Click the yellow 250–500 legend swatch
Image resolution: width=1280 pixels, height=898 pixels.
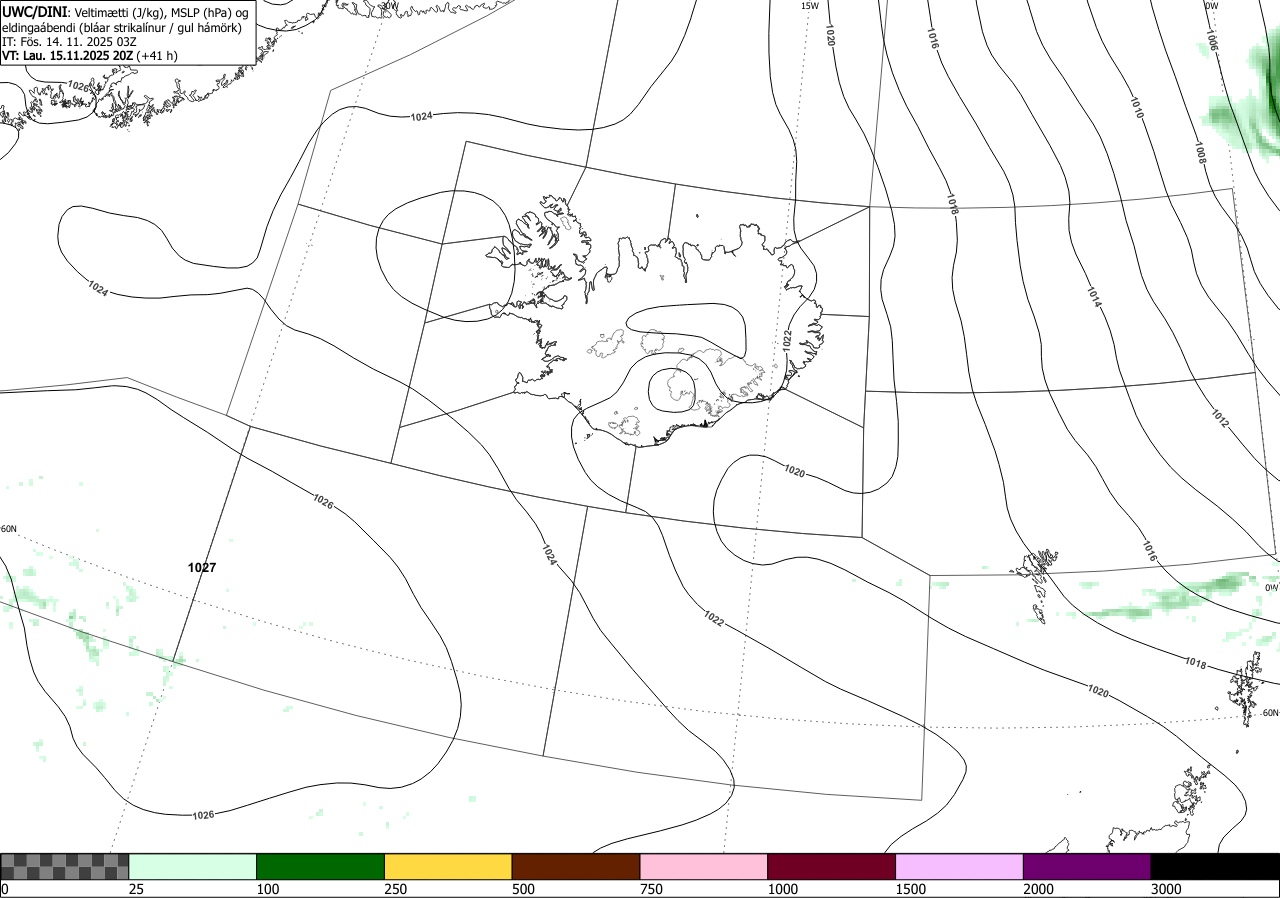[x=448, y=866]
